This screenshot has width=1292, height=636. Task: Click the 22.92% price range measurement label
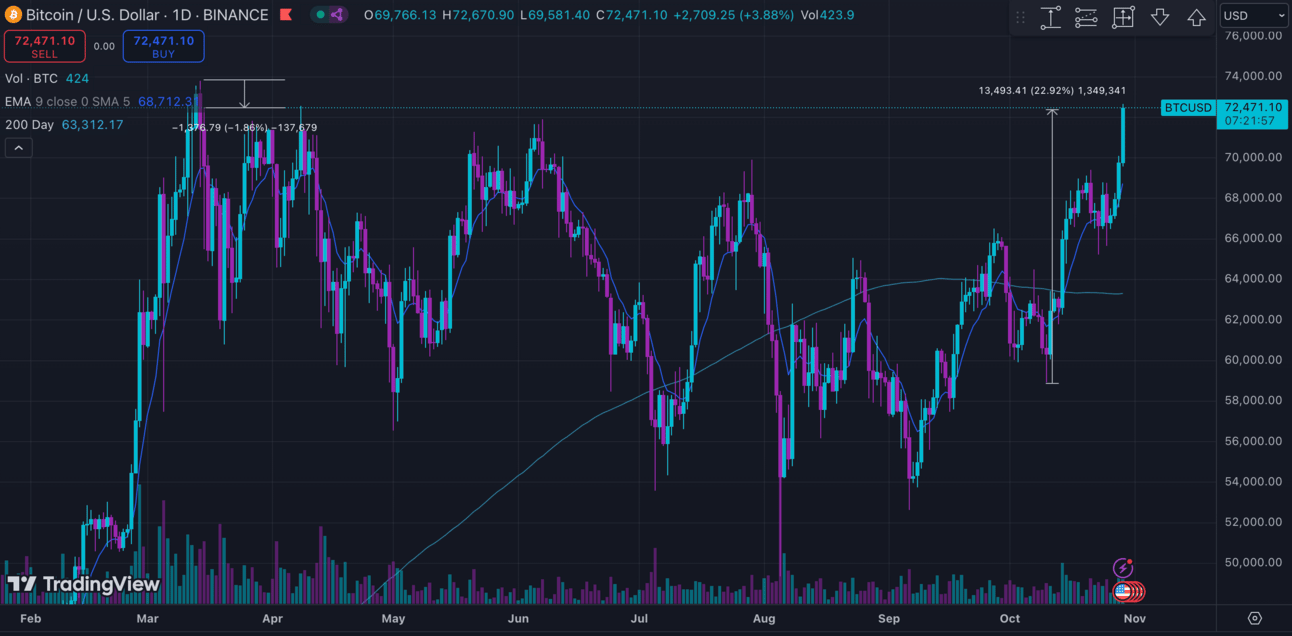point(1052,91)
